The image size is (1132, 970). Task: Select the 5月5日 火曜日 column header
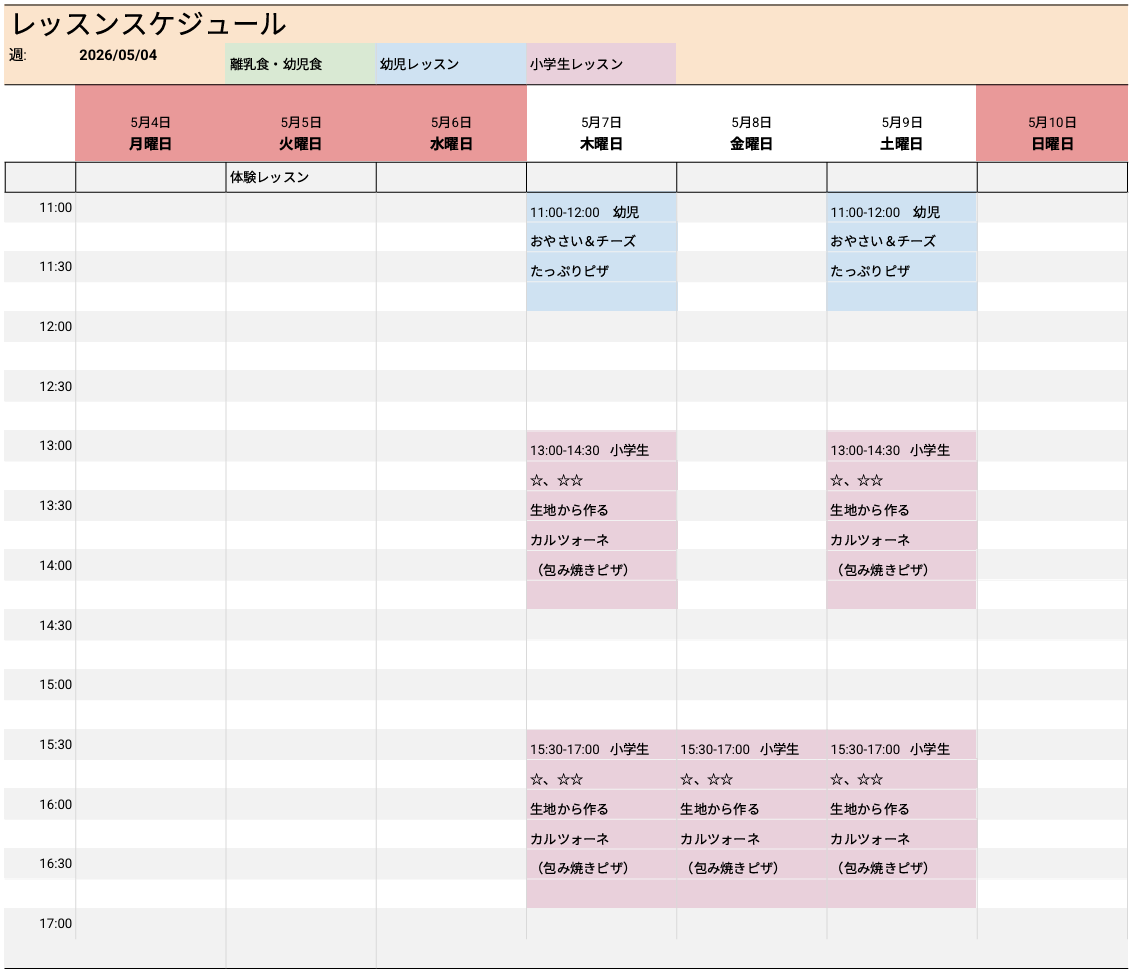[x=300, y=133]
